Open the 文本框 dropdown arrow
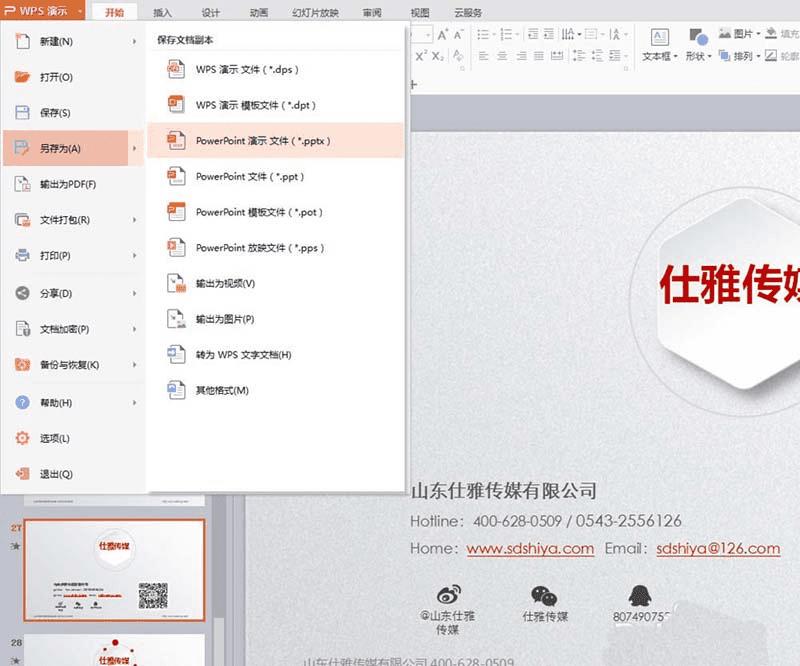Image resolution: width=800 pixels, height=666 pixels. pyautogui.click(x=676, y=57)
